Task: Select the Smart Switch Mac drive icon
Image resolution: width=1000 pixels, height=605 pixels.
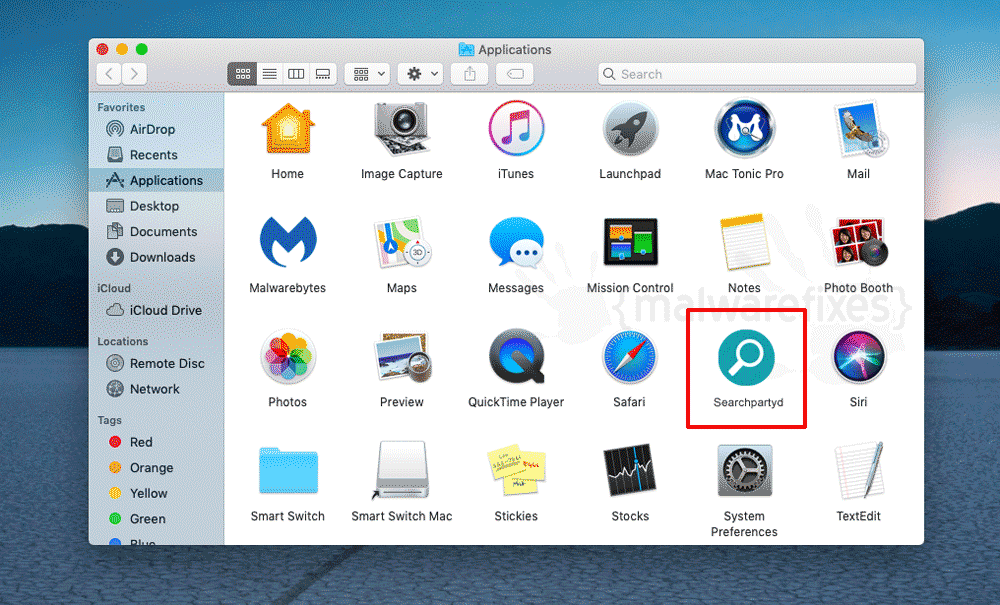Action: 402,470
